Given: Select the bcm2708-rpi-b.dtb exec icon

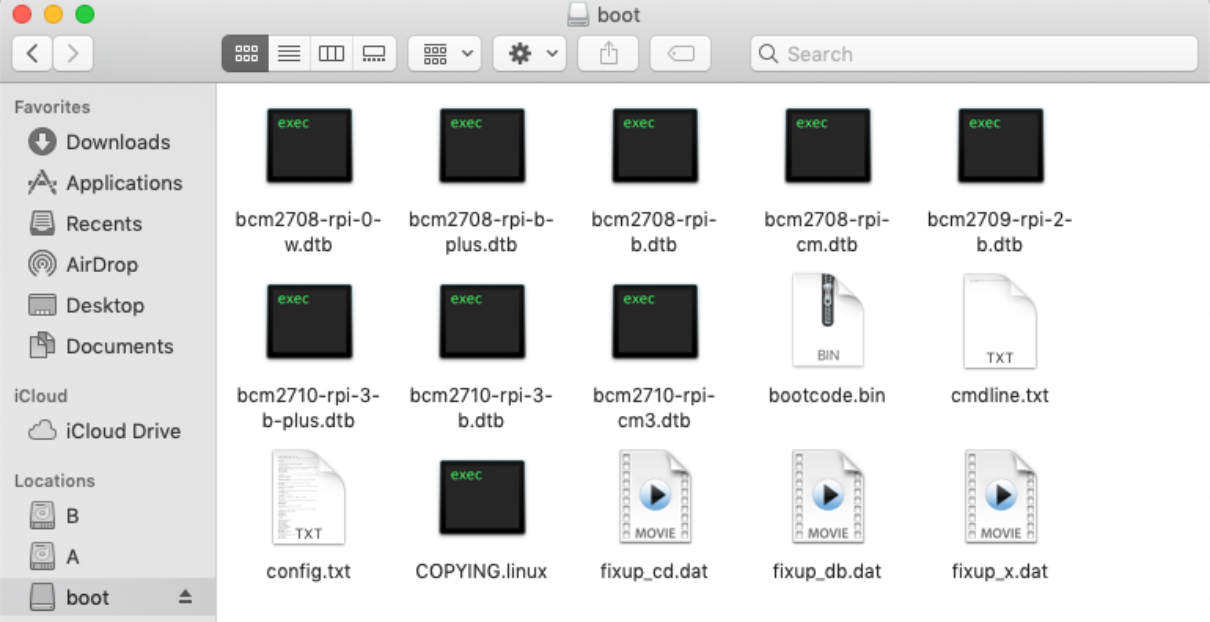Looking at the screenshot, I should (x=655, y=146).
